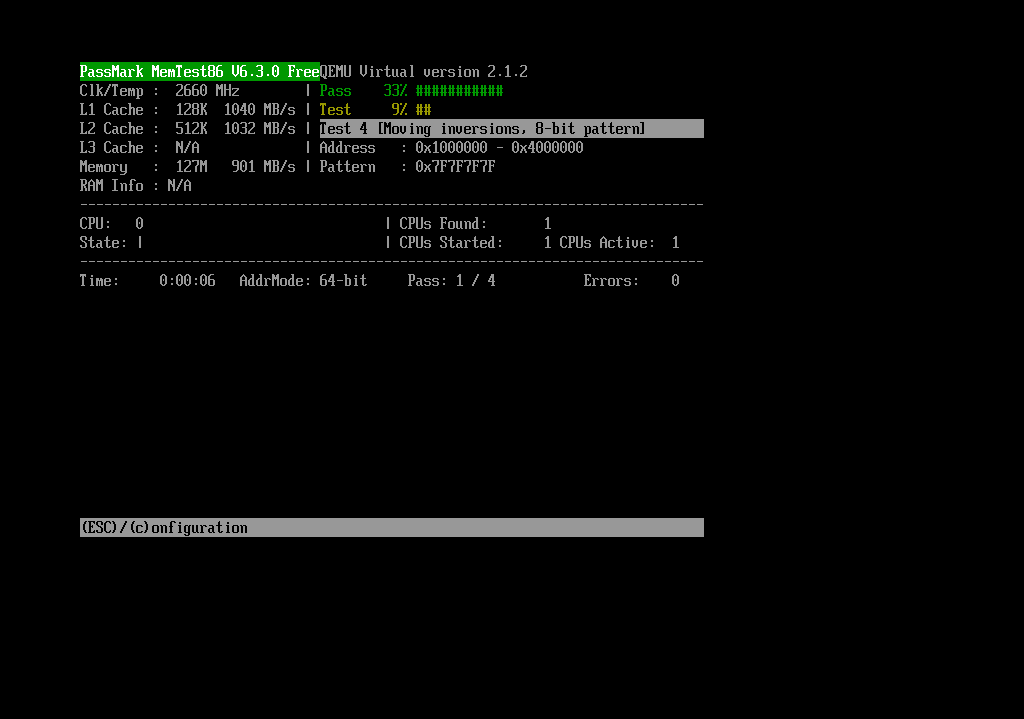Click the 1040 MB/s L1 speed
The width and height of the screenshot is (1024, 719).
coord(260,110)
